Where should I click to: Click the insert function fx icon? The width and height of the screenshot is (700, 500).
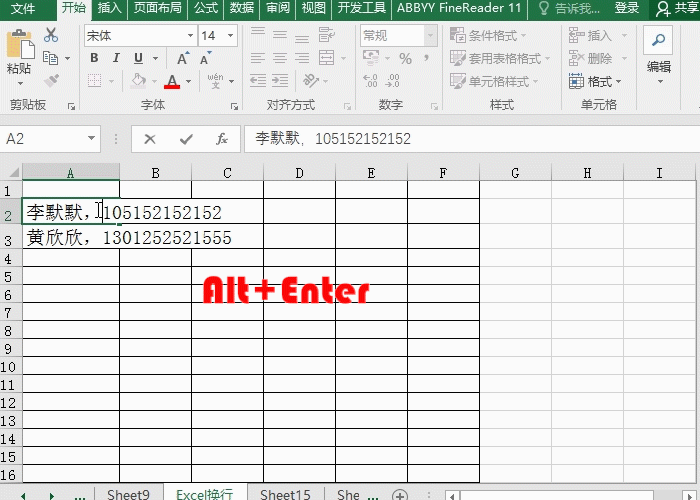222,139
